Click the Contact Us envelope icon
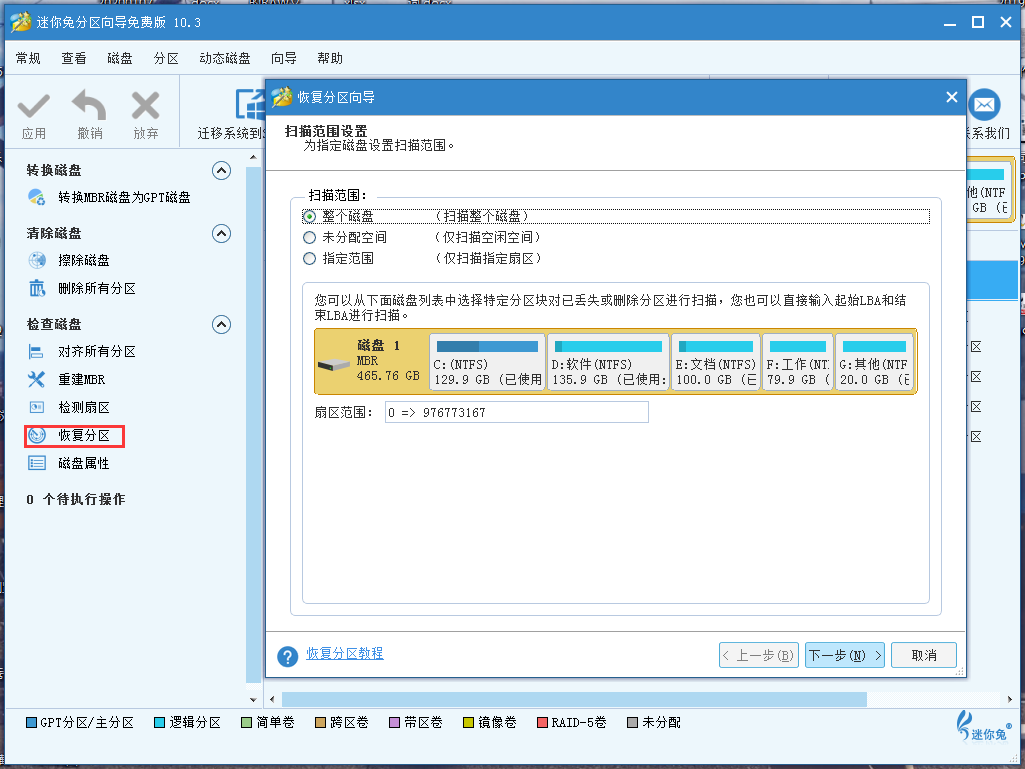This screenshot has width=1025, height=769. 984,105
